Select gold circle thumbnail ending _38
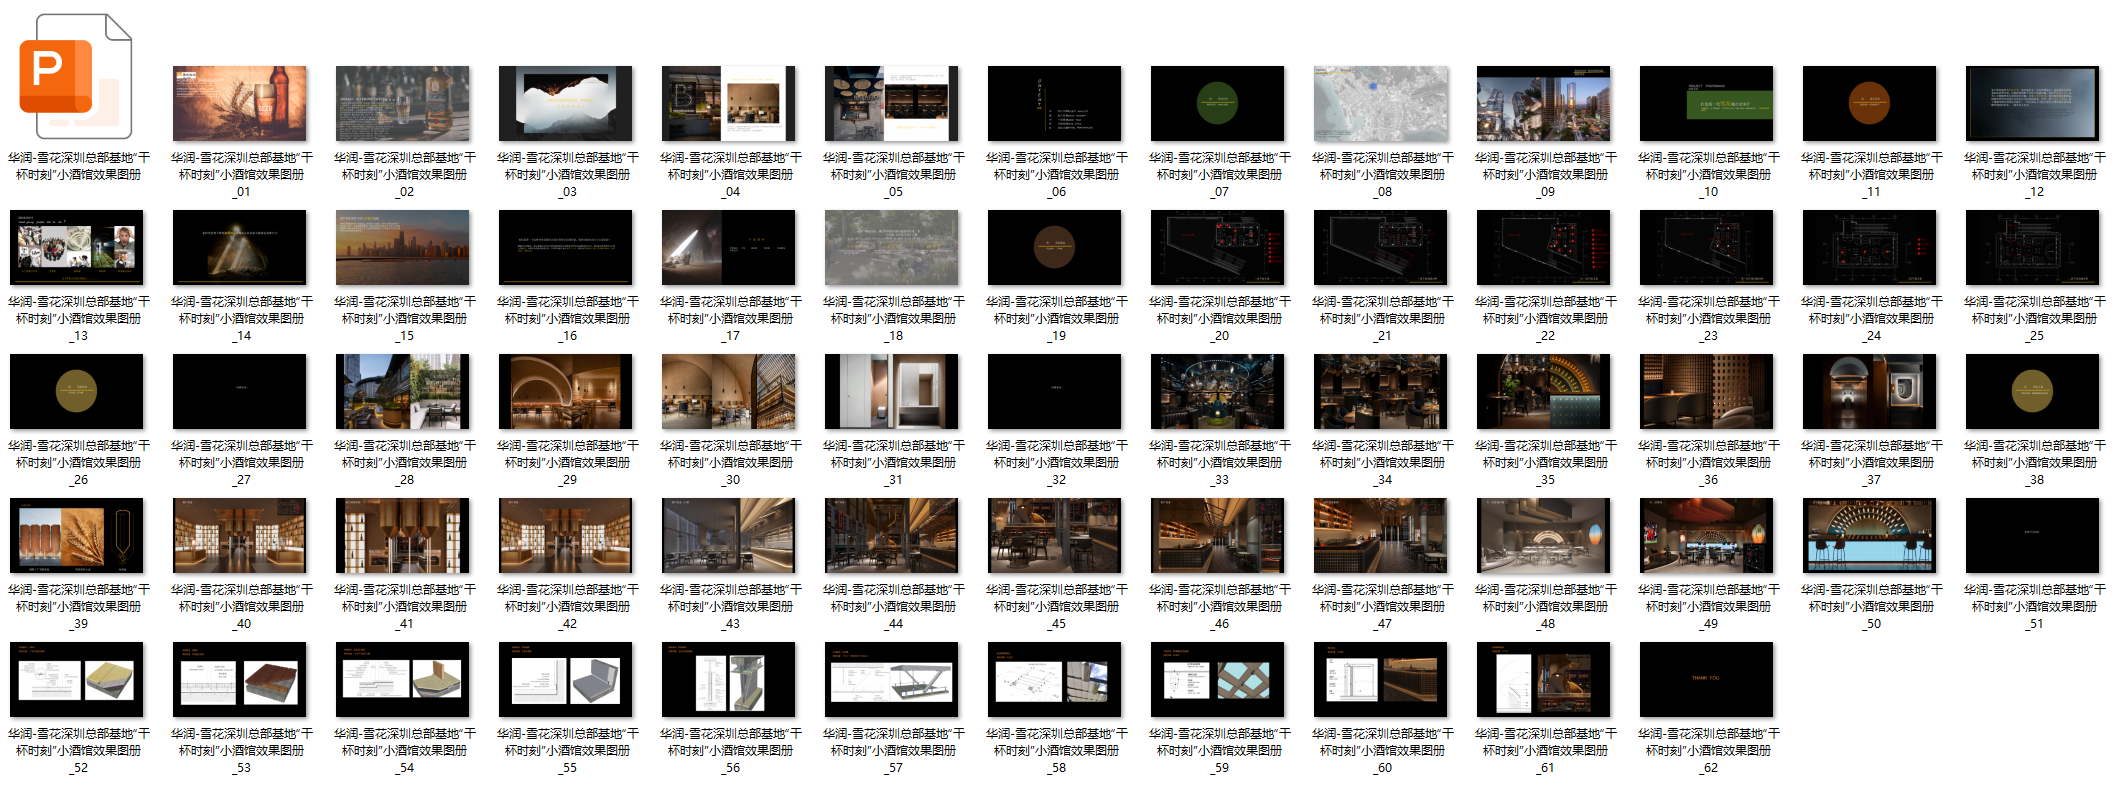Screen dimensions: 2114x788 pos(2033,392)
